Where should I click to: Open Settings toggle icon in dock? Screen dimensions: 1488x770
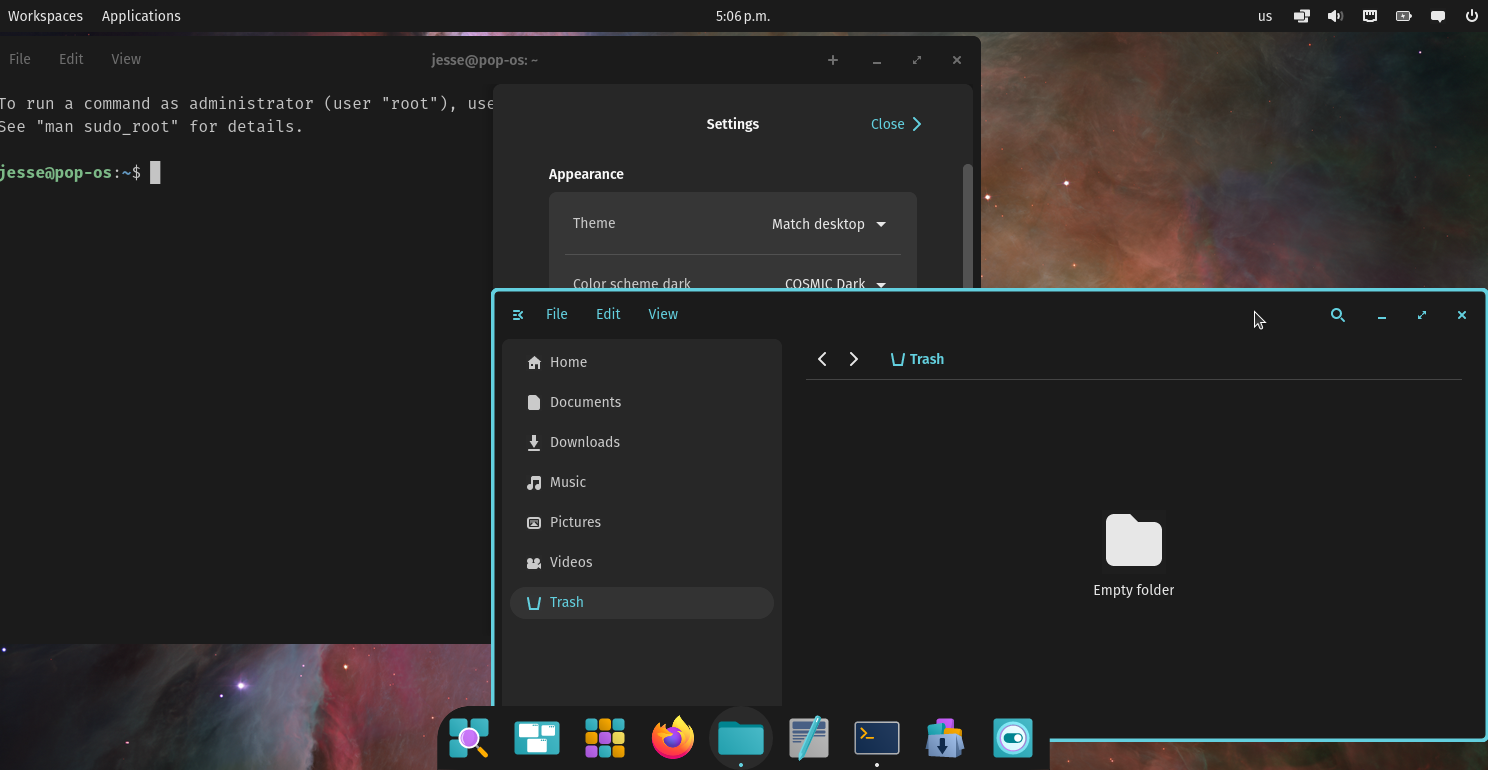pyautogui.click(x=1013, y=738)
